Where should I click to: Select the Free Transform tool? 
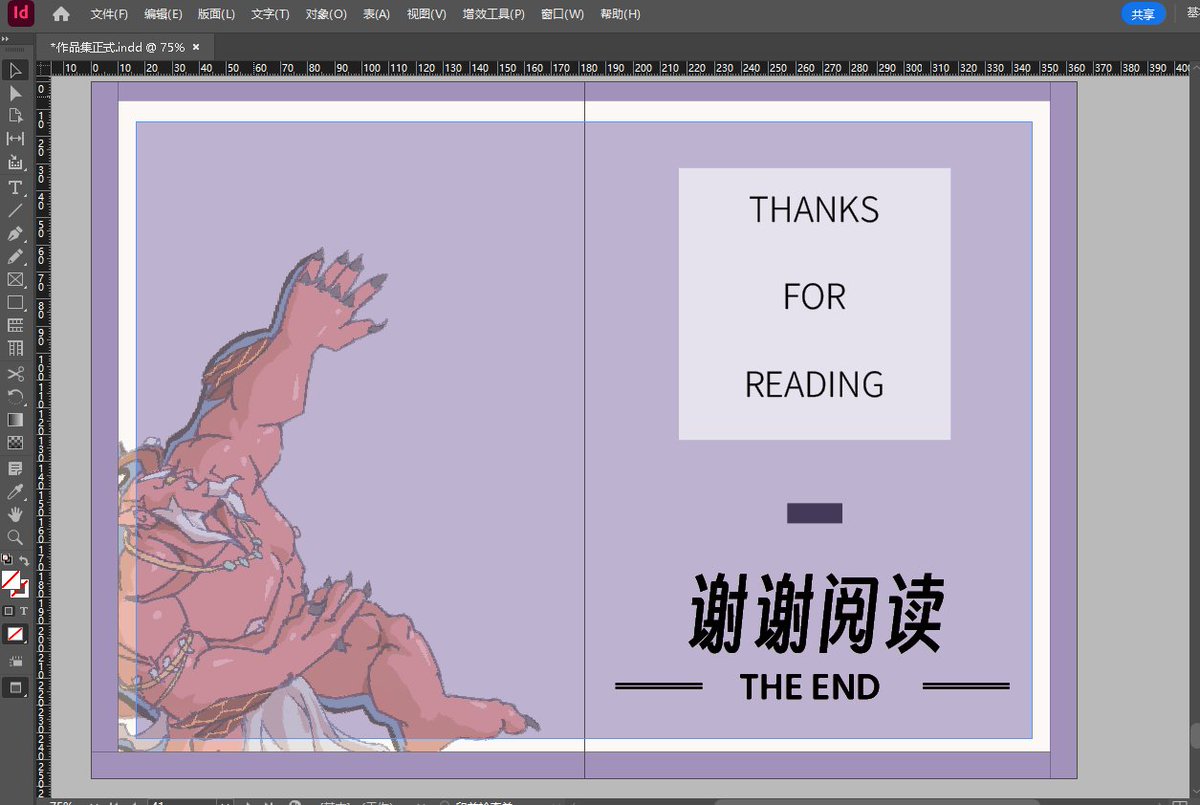coord(15,396)
